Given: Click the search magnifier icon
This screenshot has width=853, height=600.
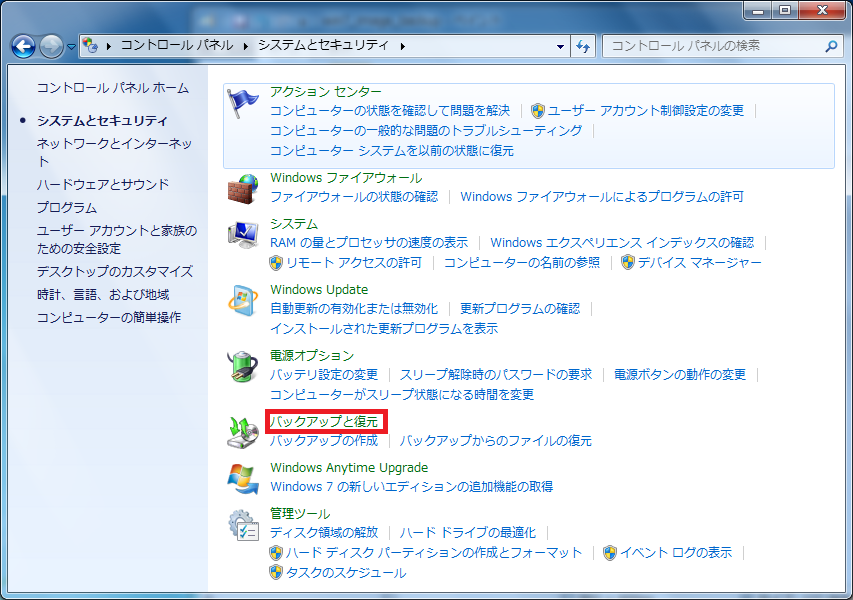Looking at the screenshot, I should (831, 46).
